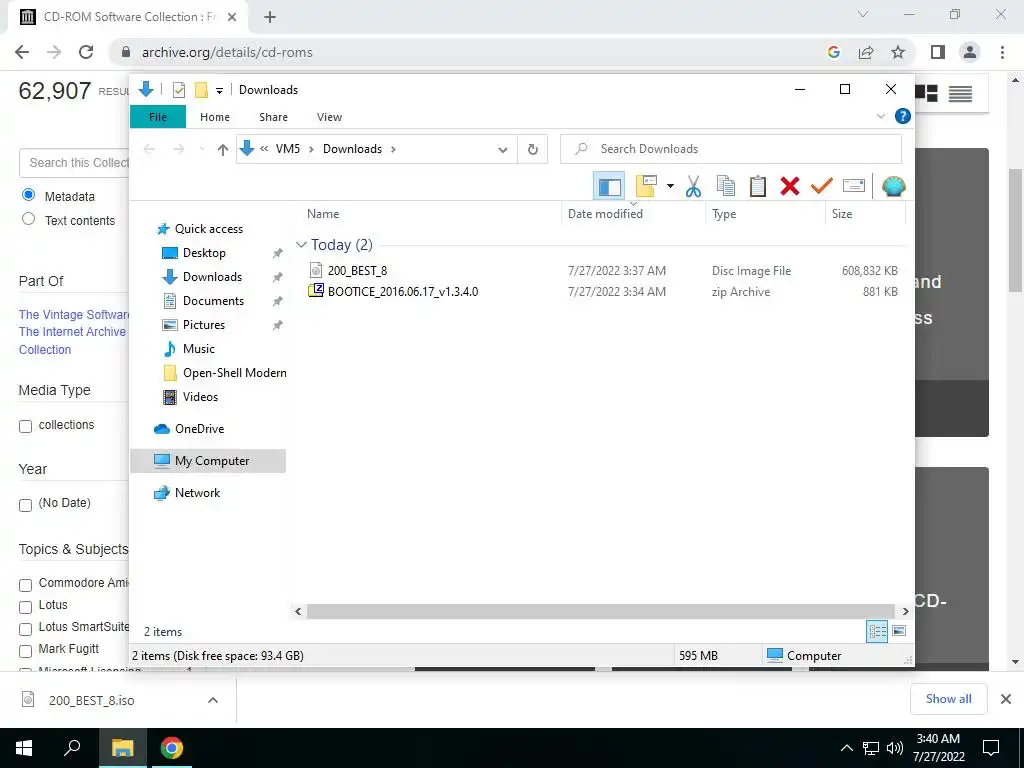Click the Rename icon in Explorer toolbar
The height and width of the screenshot is (768, 1024).
[854, 187]
